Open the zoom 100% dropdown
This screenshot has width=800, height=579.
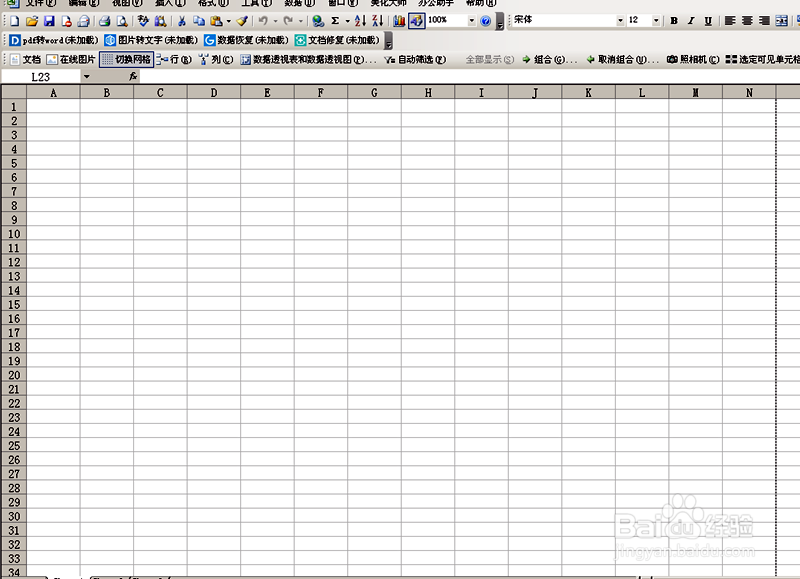click(x=471, y=21)
